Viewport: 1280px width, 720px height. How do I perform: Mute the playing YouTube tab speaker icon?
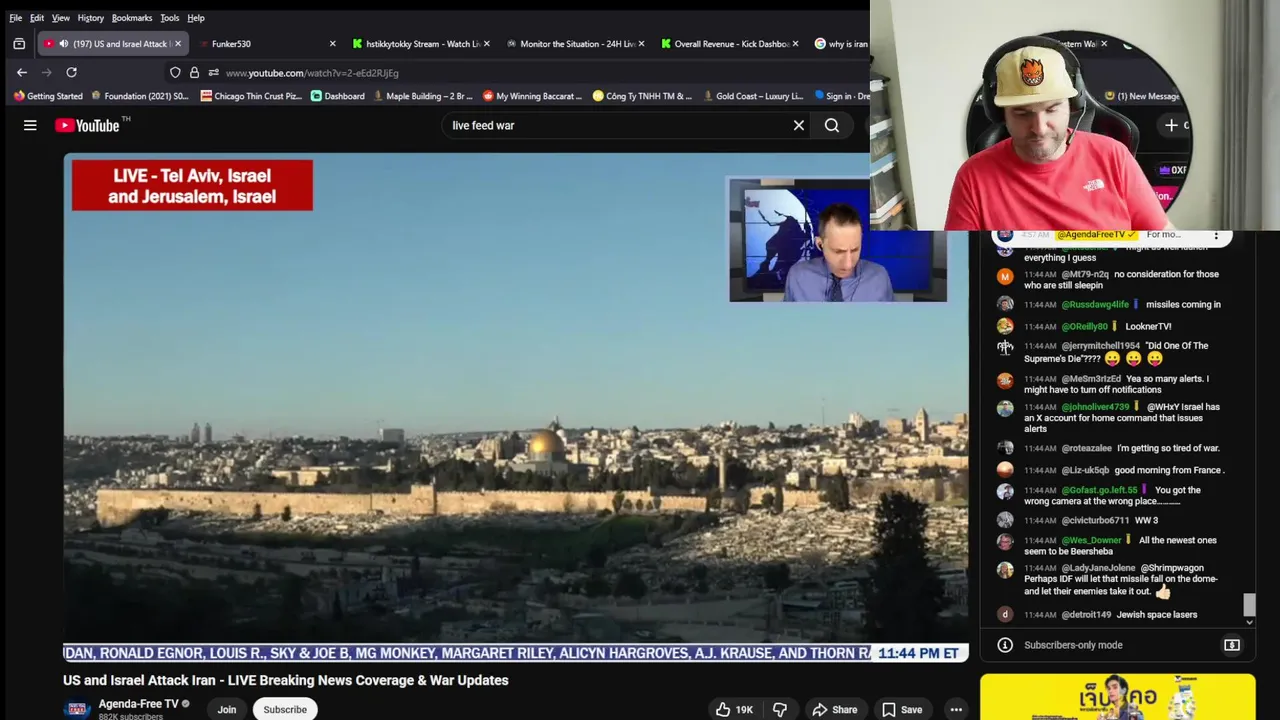(63, 44)
